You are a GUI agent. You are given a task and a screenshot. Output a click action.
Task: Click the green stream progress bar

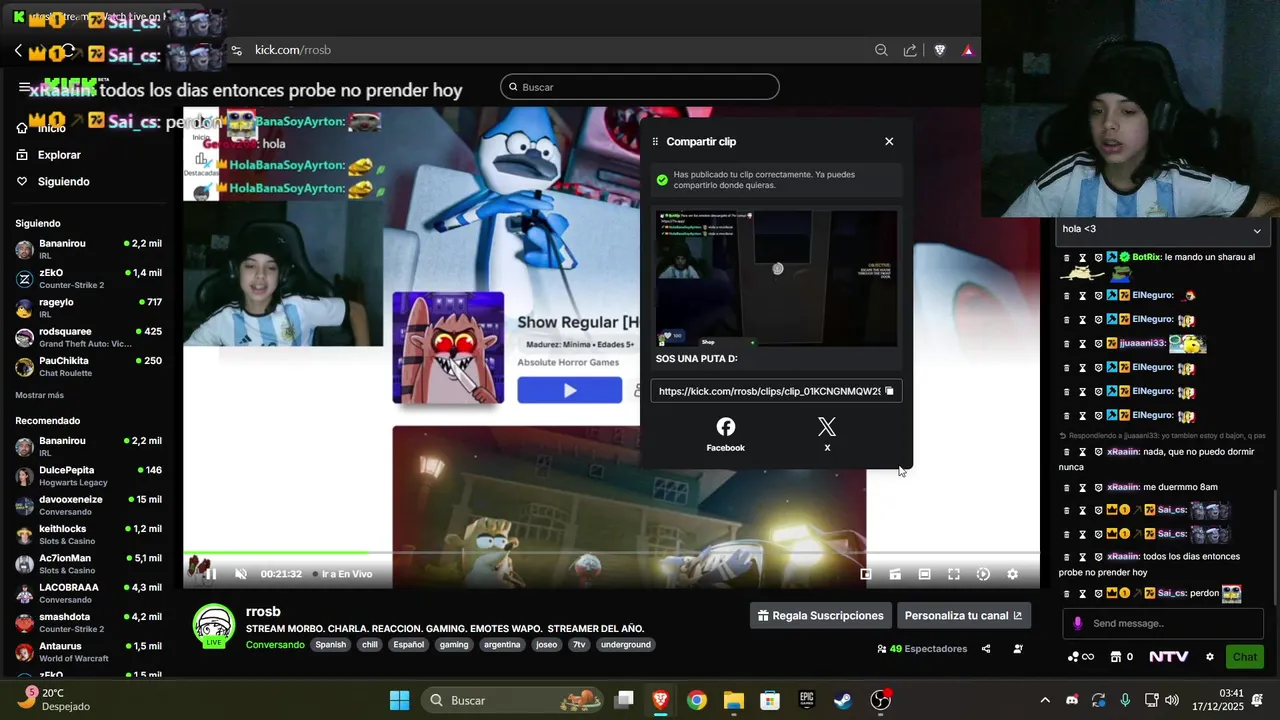pos(275,552)
